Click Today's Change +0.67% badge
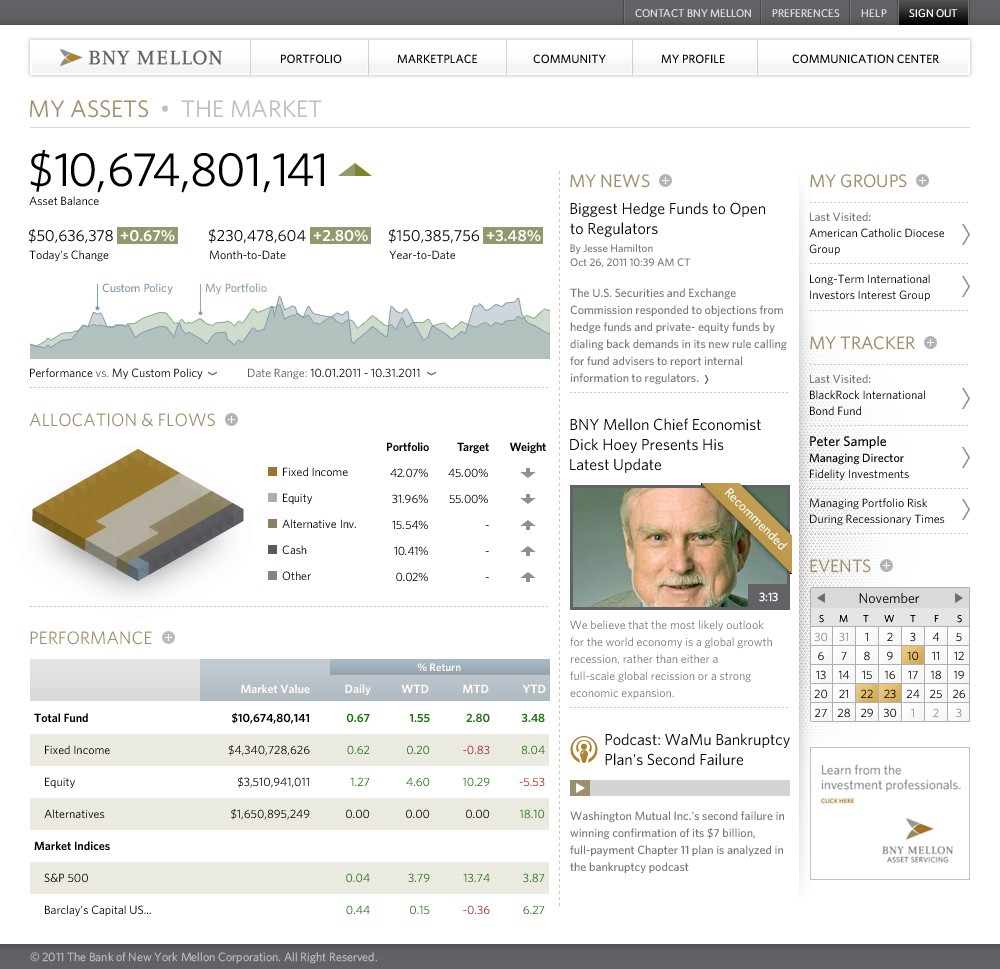This screenshot has height=969, width=1000. click(x=147, y=235)
